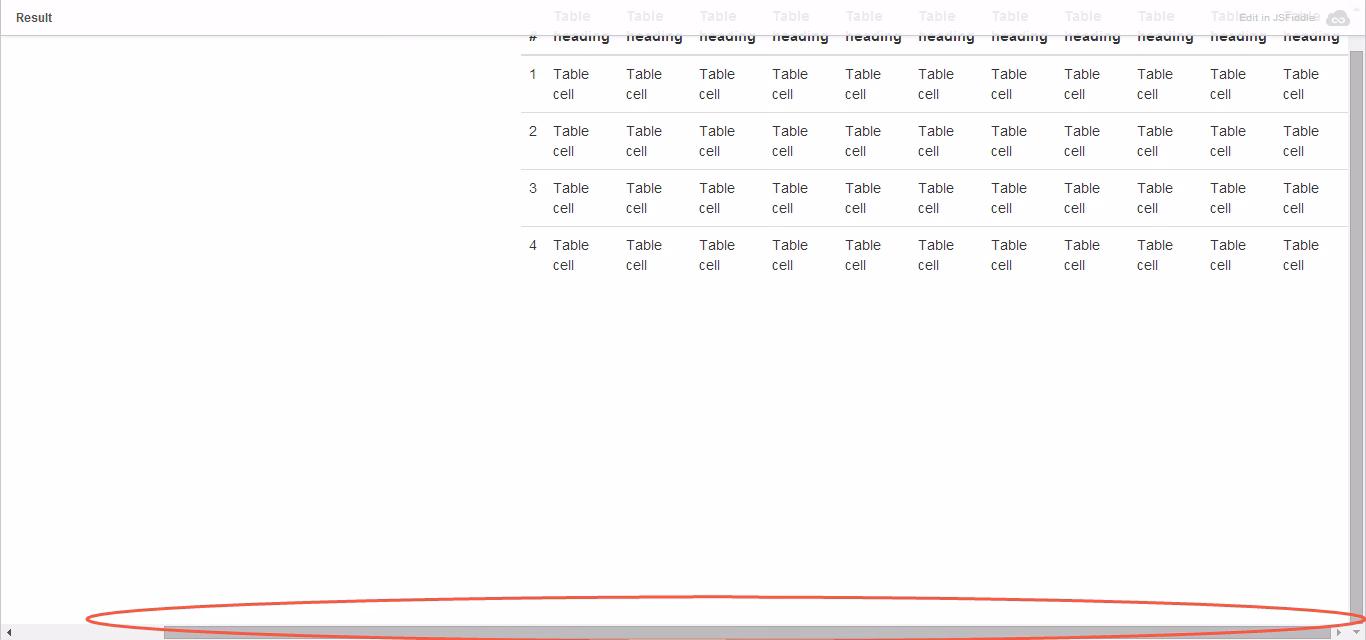This screenshot has height=640, width=1366.
Task: Click the first 'Table heading' column header
Action: point(580,27)
